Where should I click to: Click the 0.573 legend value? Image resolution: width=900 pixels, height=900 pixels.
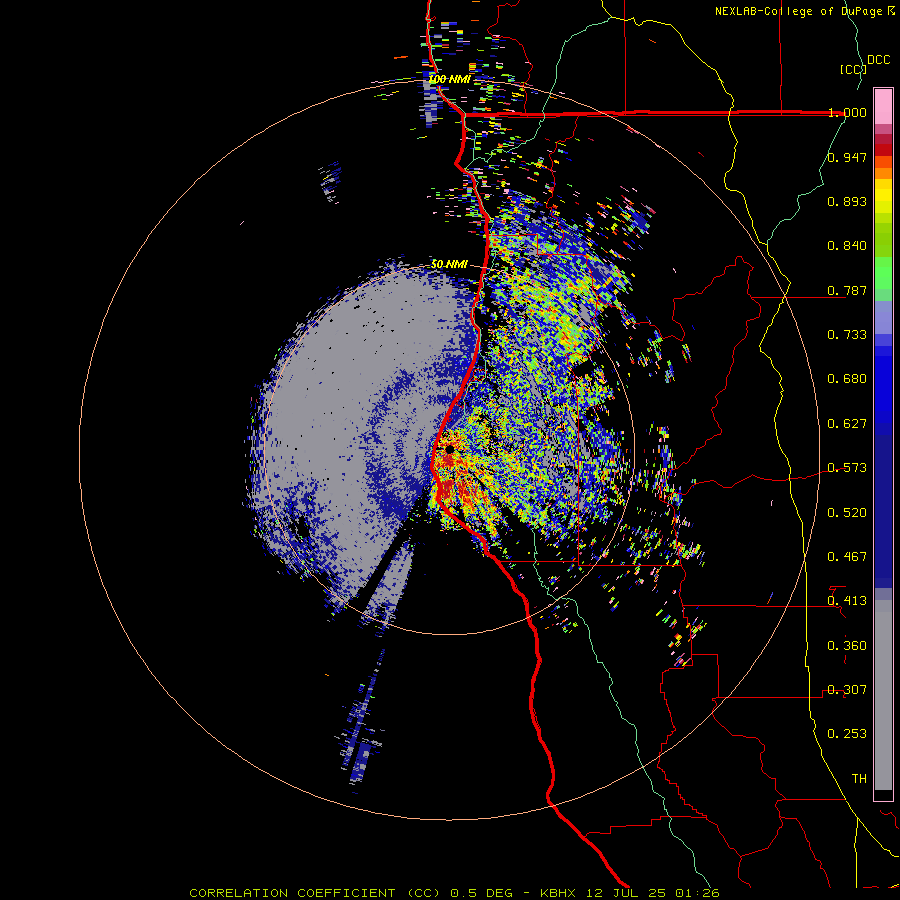(x=847, y=468)
